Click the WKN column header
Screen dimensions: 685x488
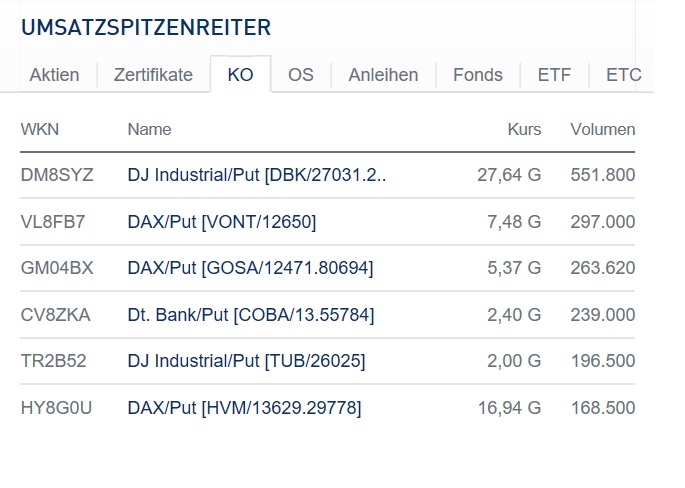click(39, 129)
